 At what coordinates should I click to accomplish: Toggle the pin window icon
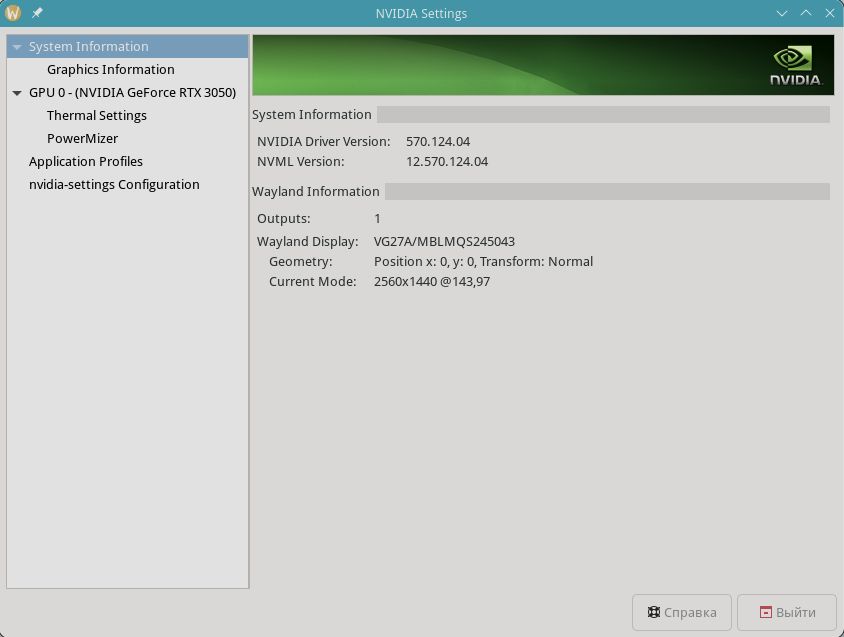click(37, 13)
